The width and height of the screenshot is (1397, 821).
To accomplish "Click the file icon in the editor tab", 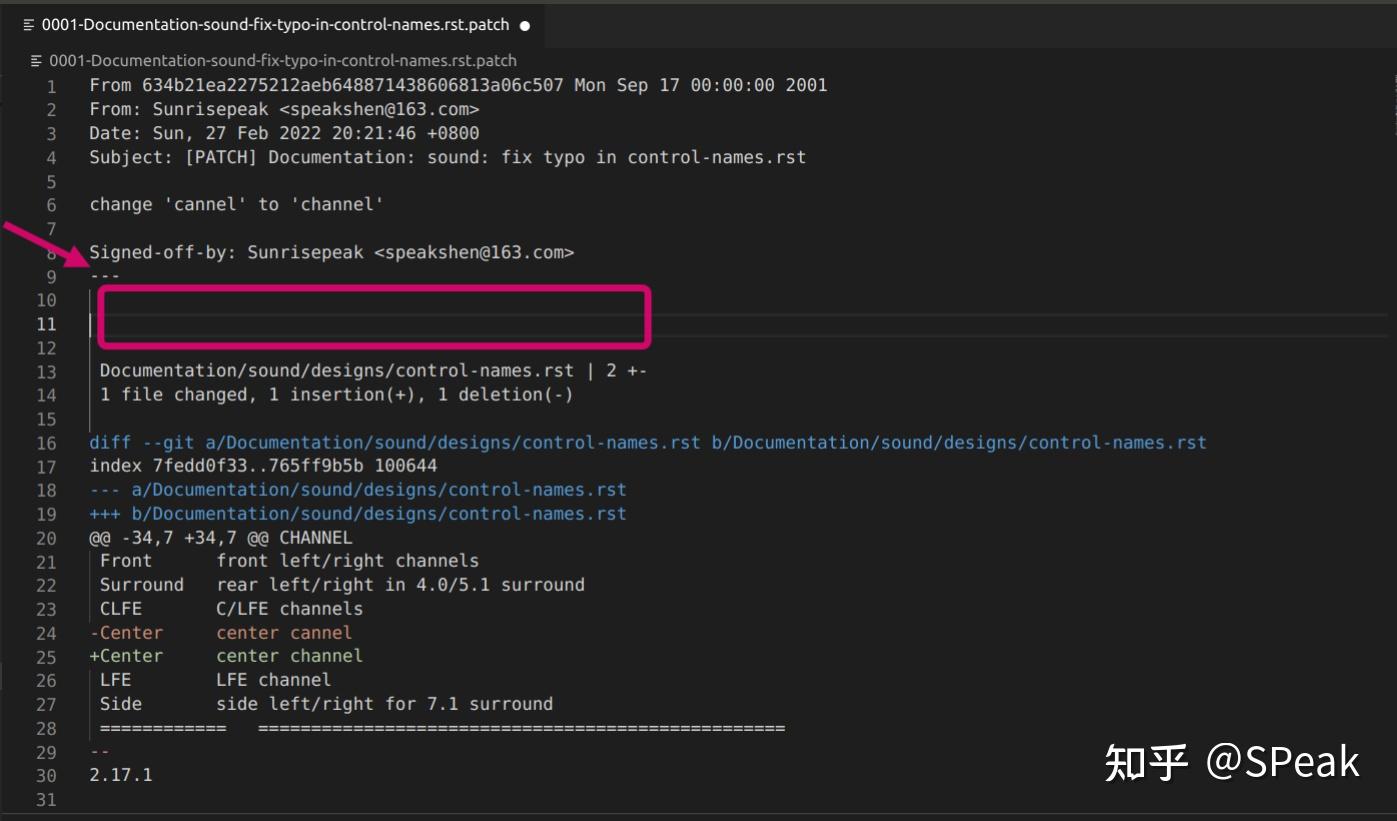I will tap(28, 25).
